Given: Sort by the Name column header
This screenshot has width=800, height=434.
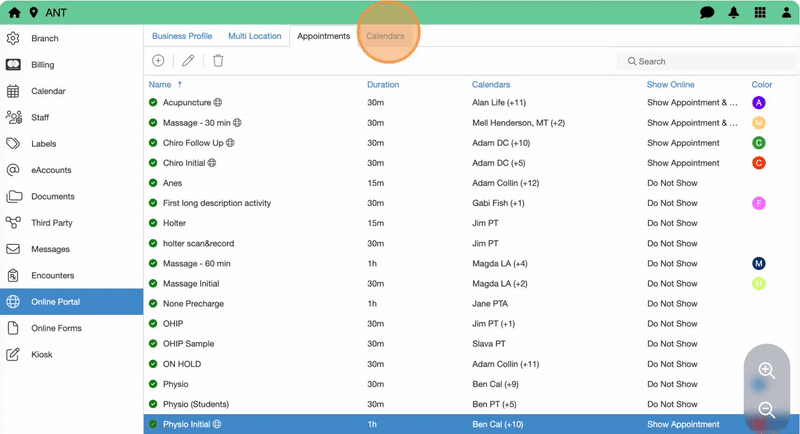Looking at the screenshot, I should (160, 85).
